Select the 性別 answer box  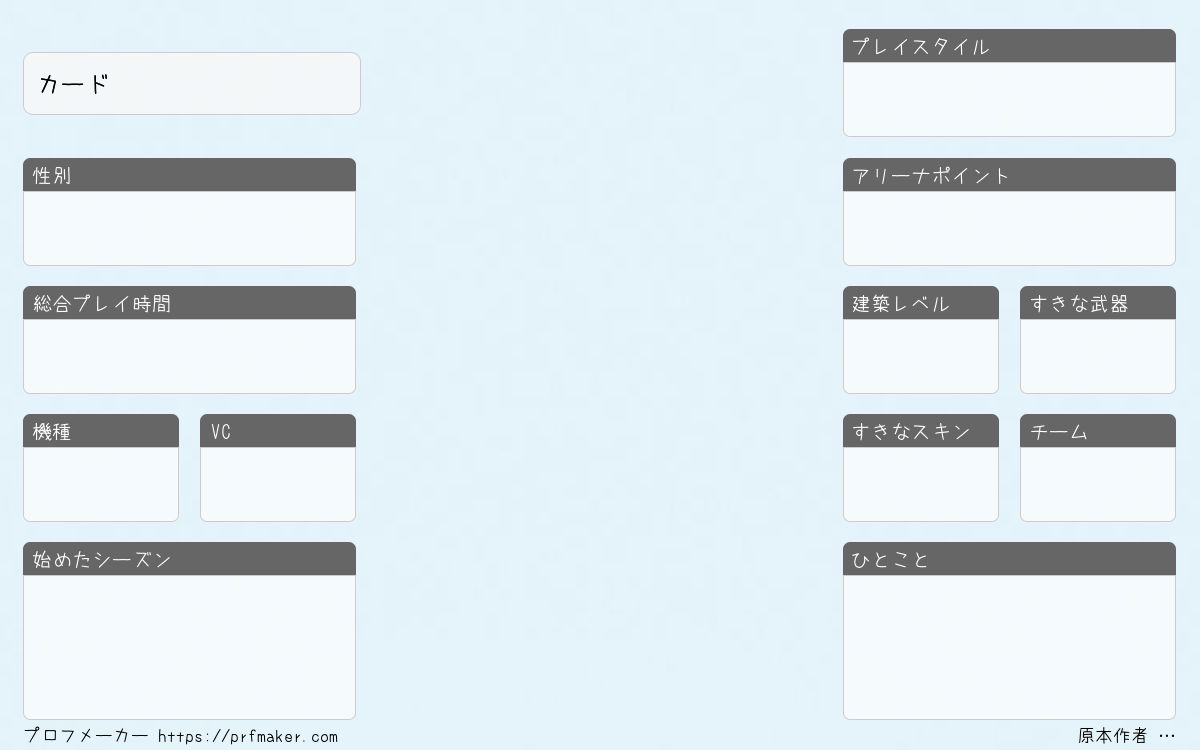tap(189, 228)
